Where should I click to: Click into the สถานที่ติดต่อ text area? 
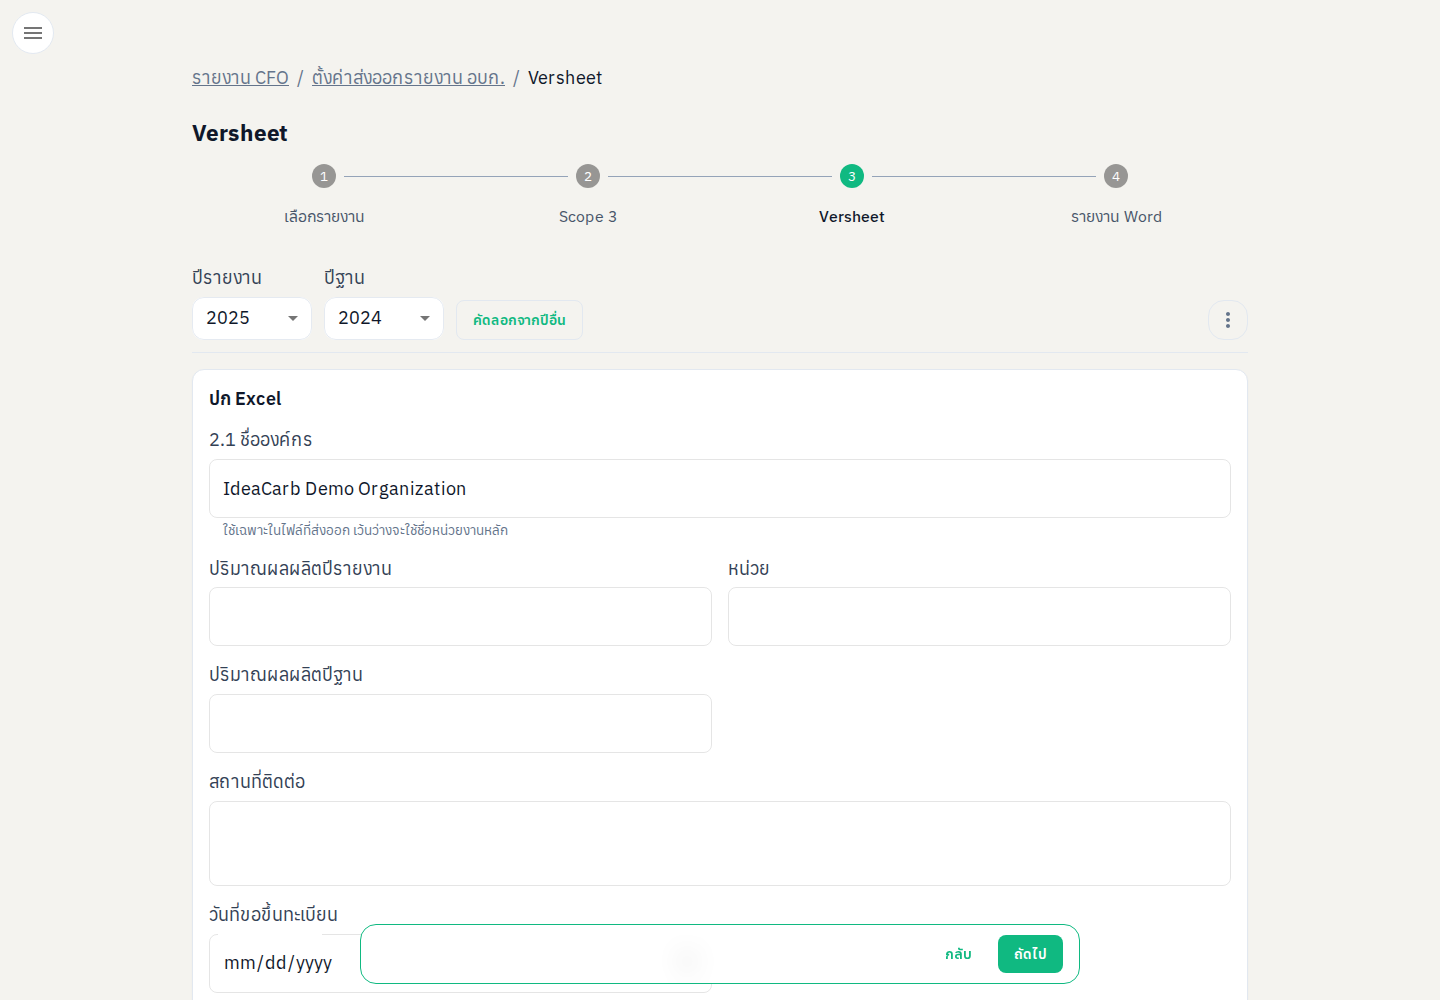[720, 843]
